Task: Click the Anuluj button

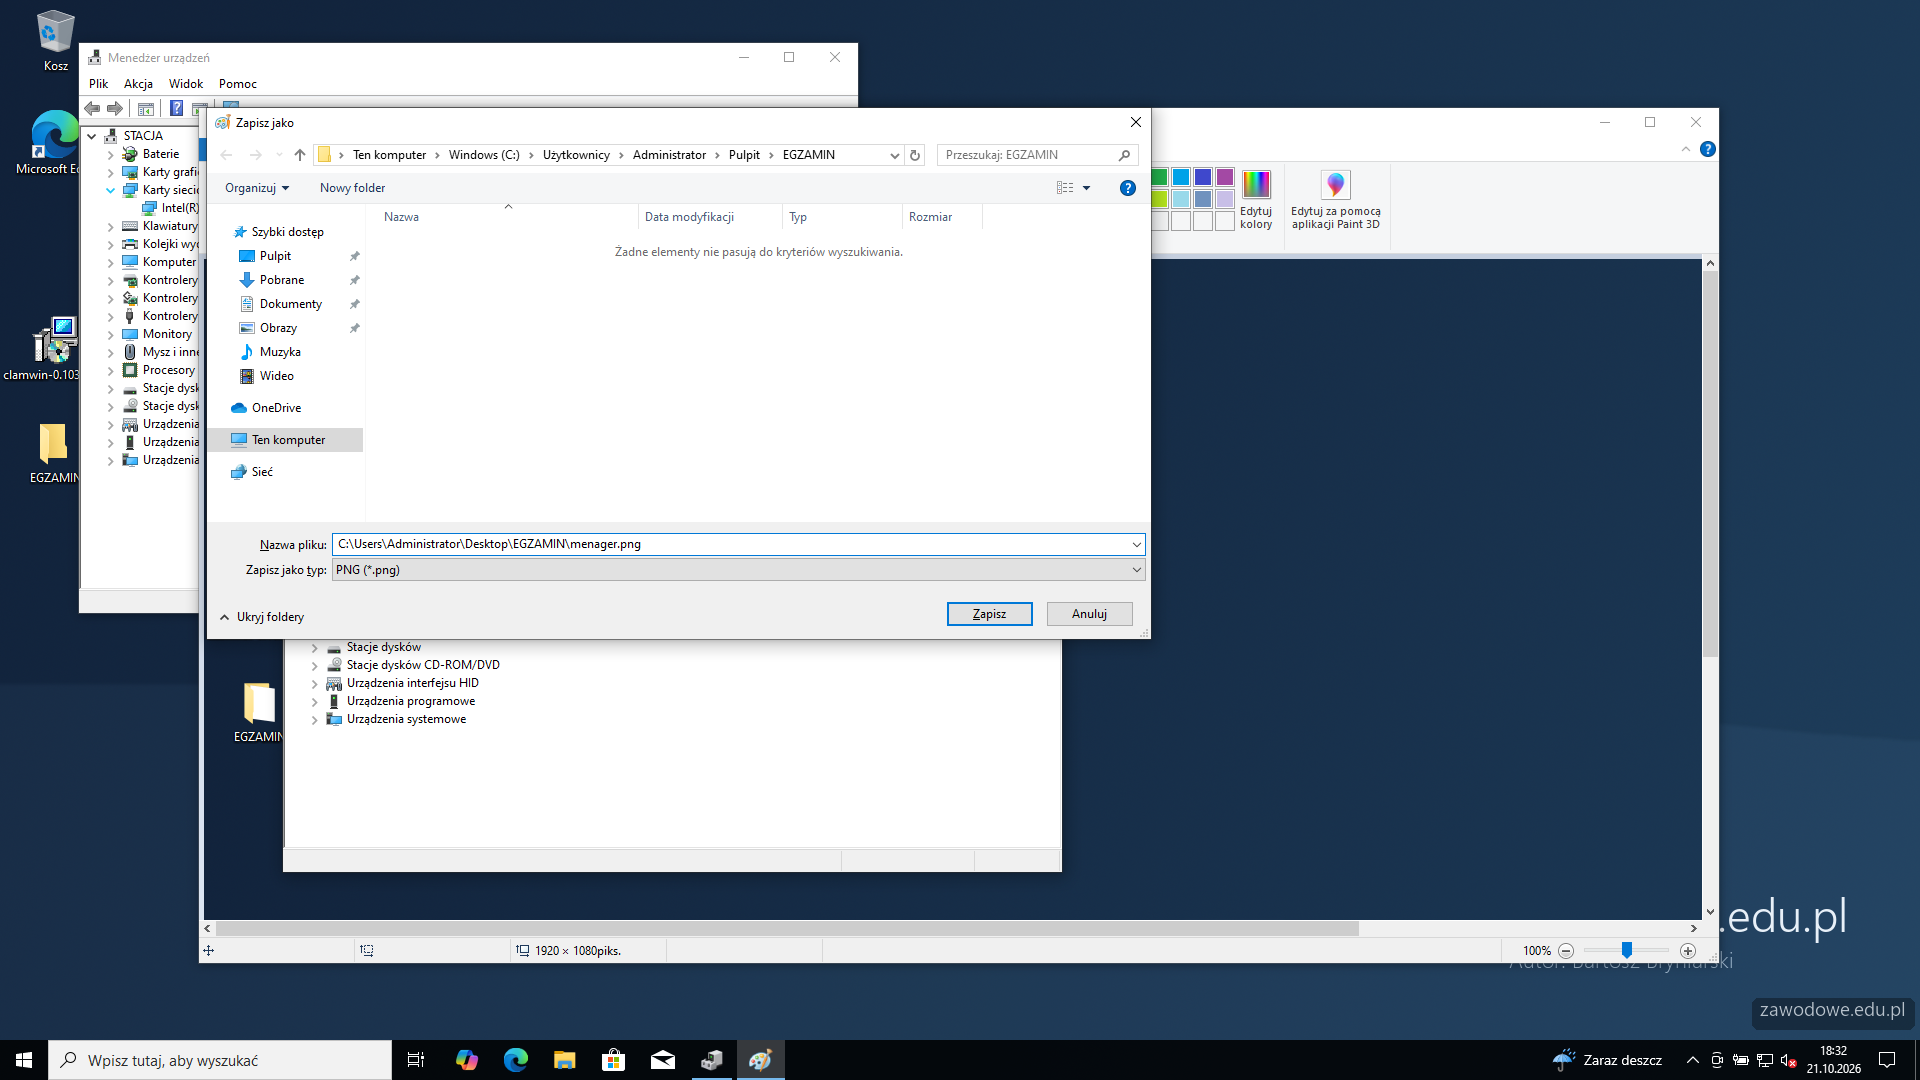Action: [x=1089, y=614]
